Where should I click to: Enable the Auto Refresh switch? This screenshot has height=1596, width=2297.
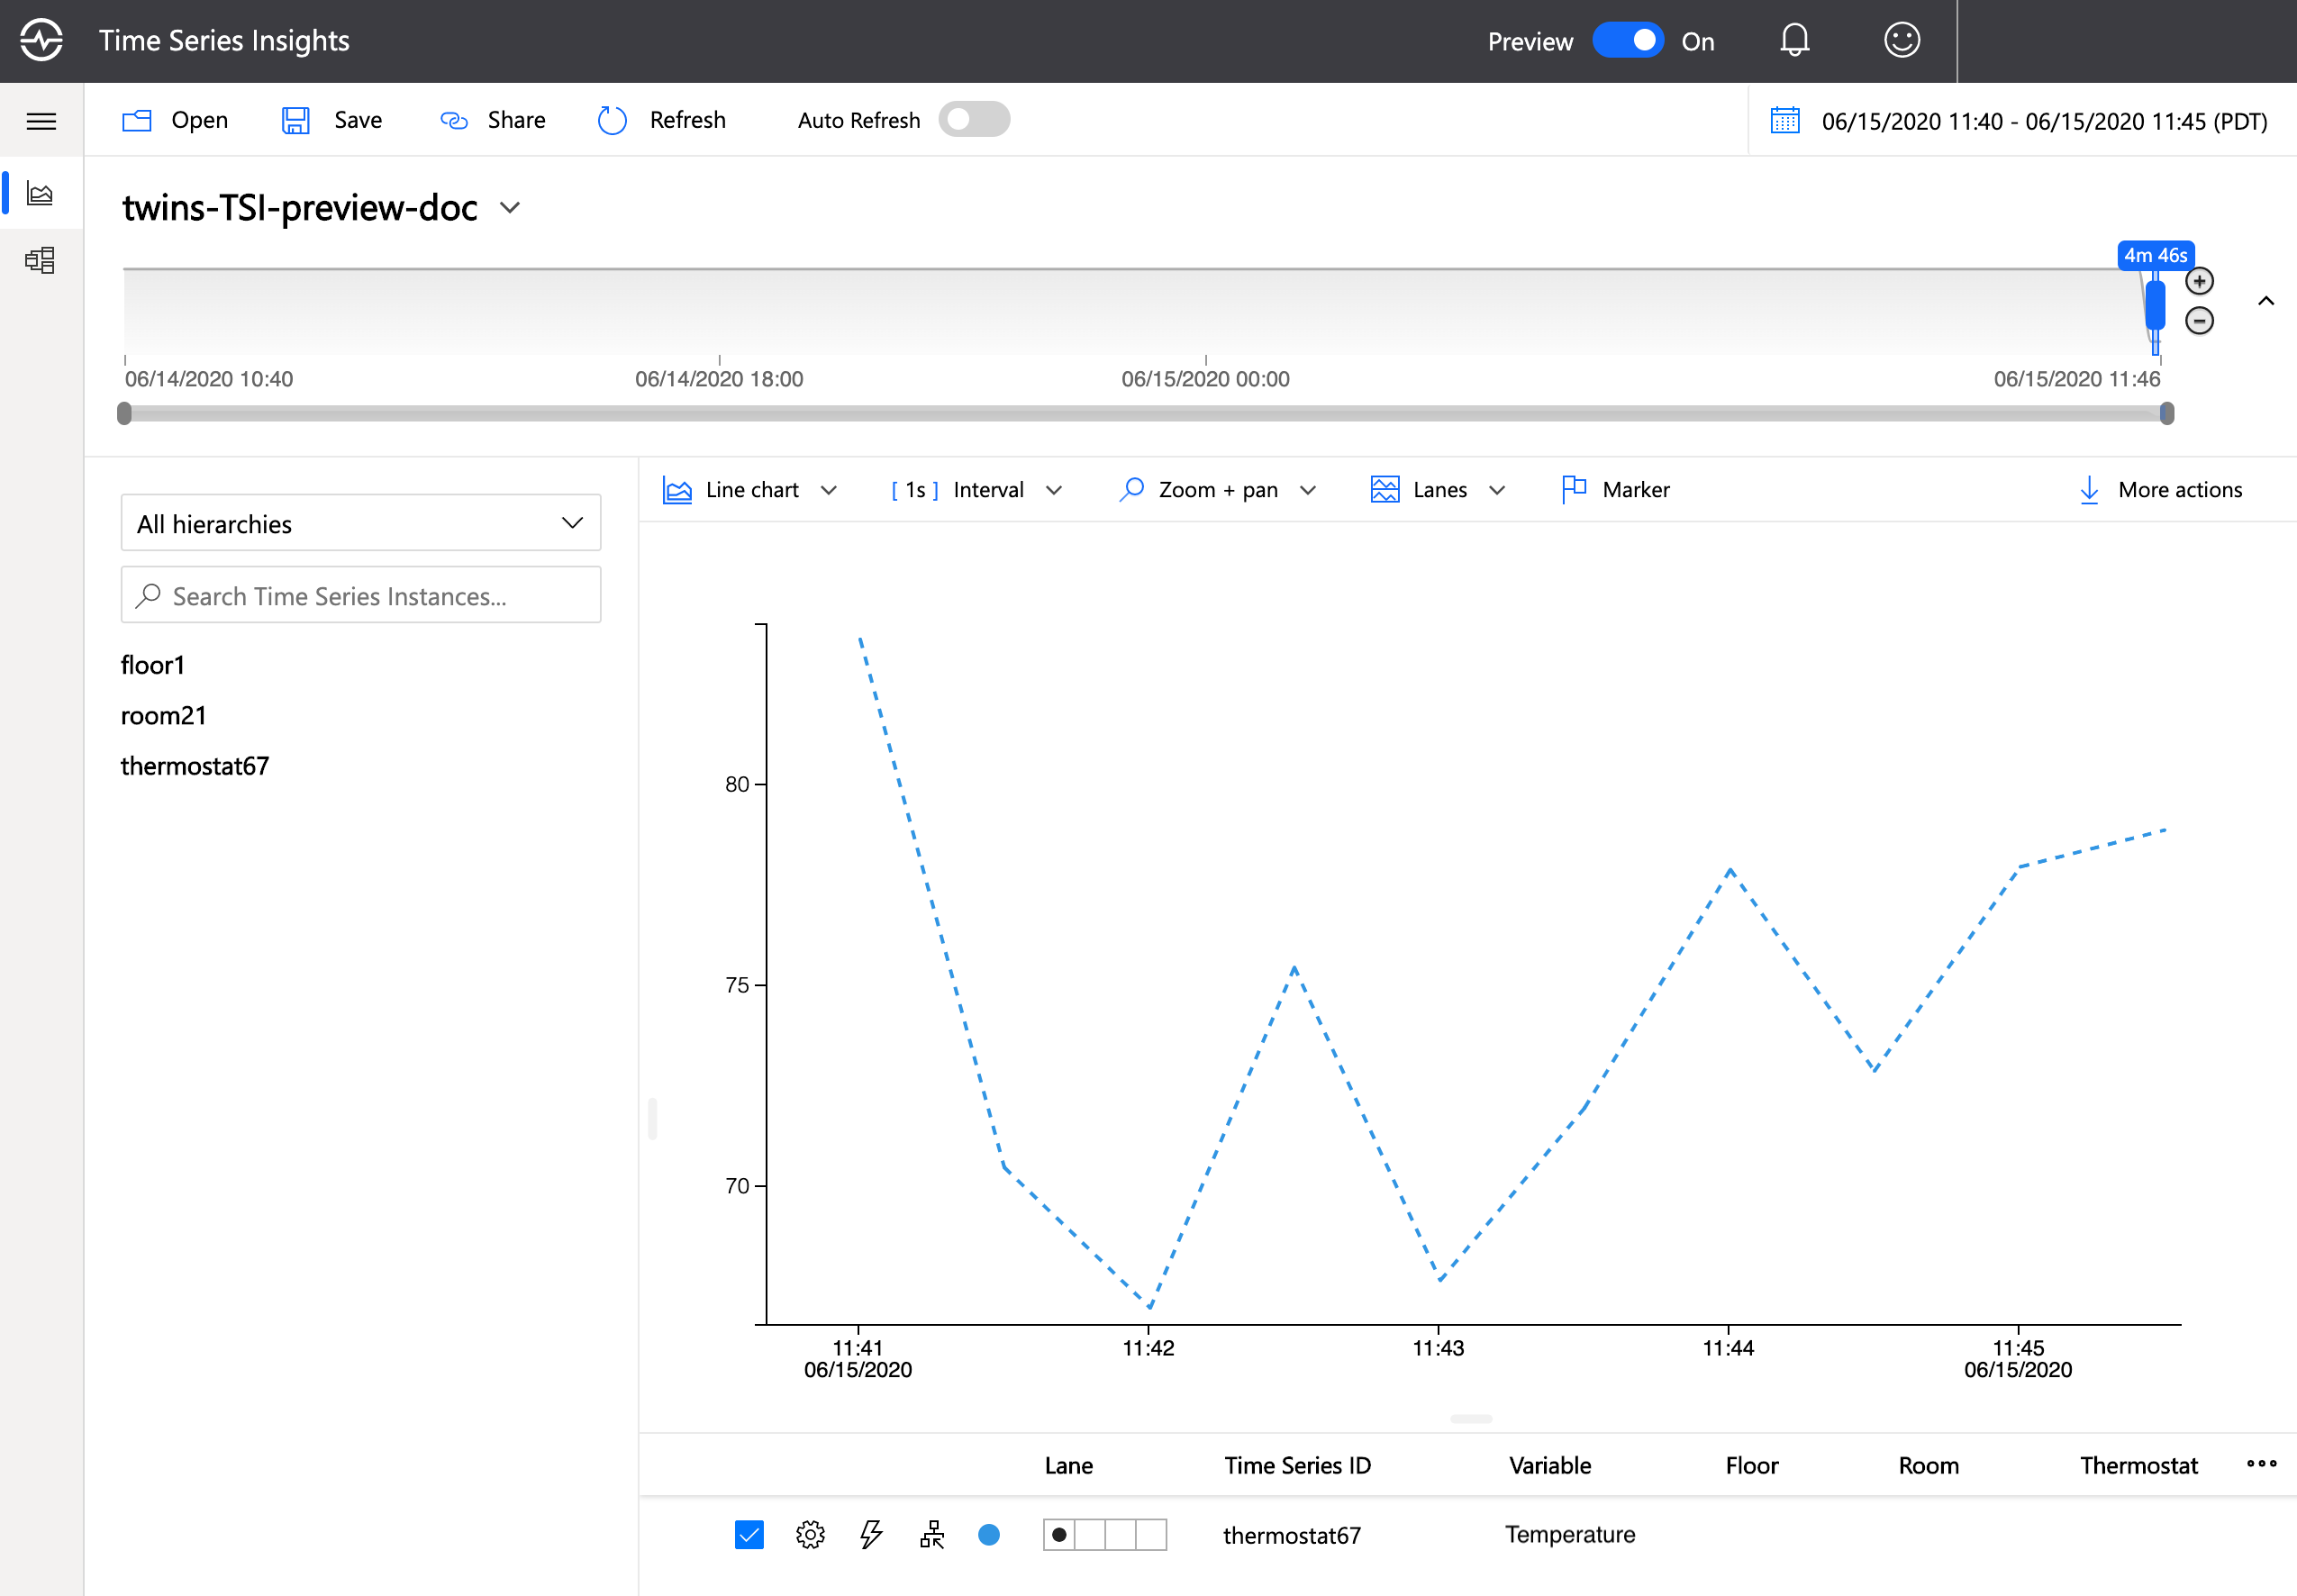point(974,119)
